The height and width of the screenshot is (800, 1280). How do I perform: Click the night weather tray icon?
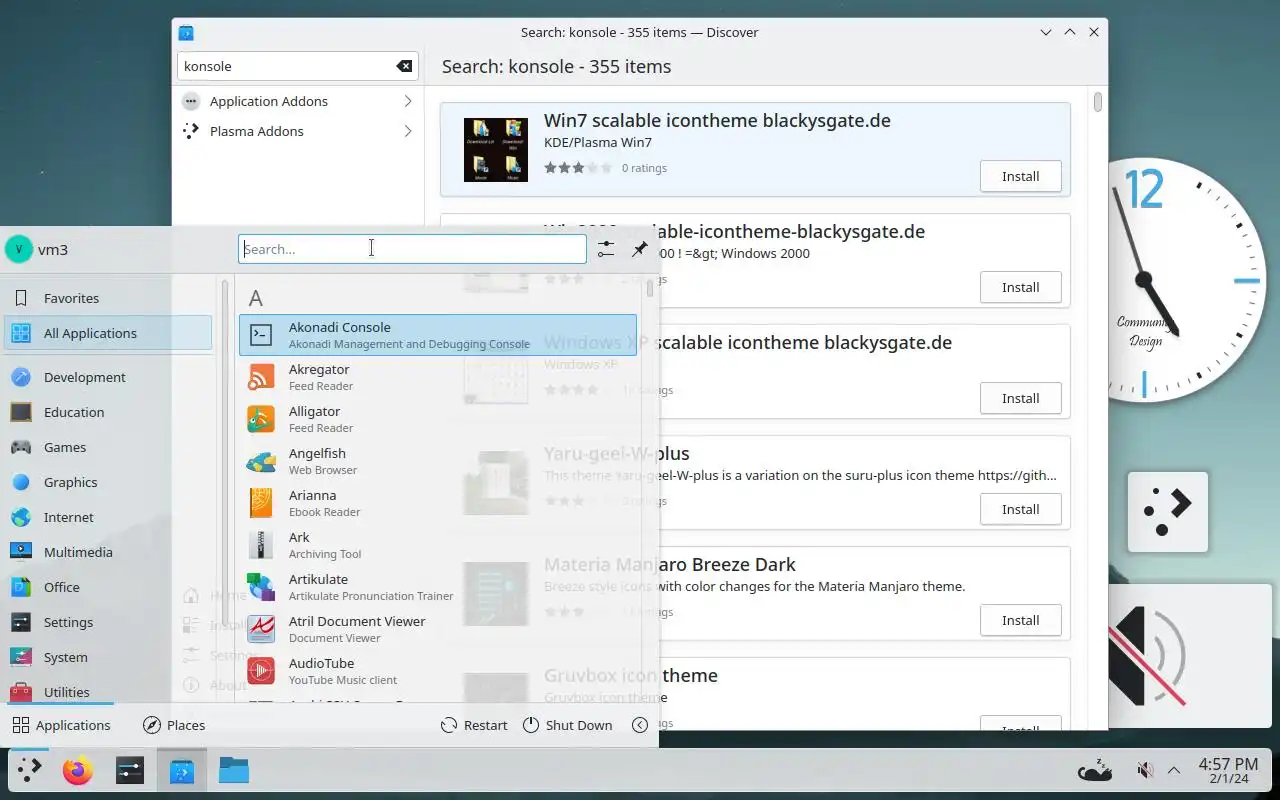point(1095,770)
